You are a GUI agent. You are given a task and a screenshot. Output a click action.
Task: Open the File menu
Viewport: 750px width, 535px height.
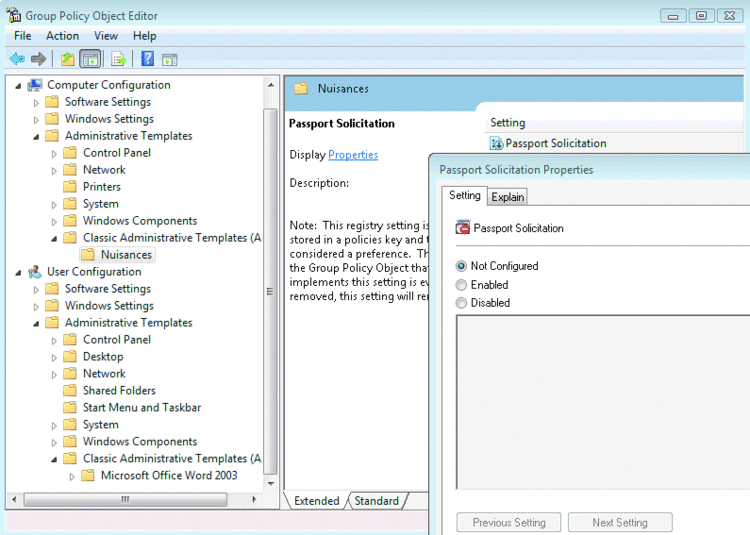tap(22, 36)
